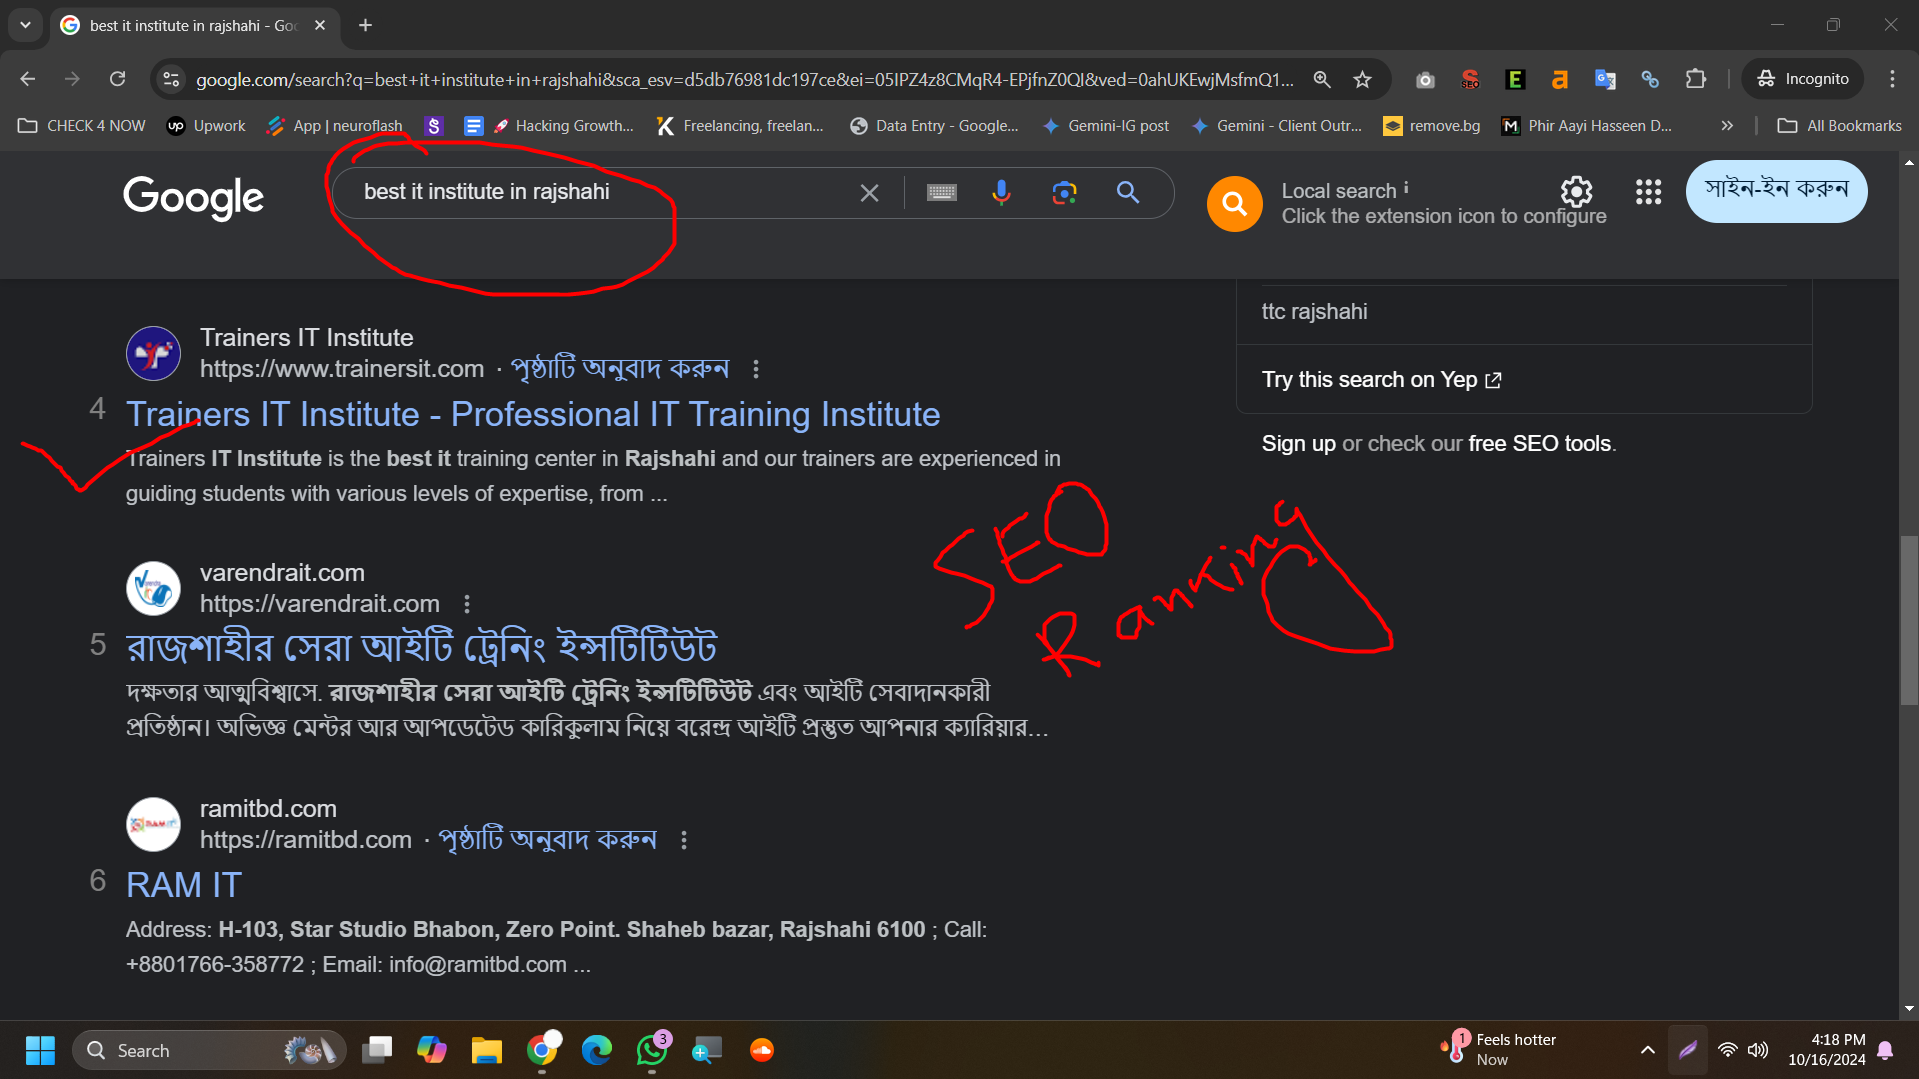The height and width of the screenshot is (1079, 1919).
Task: Show hidden system tray icons
Action: click(1647, 1050)
